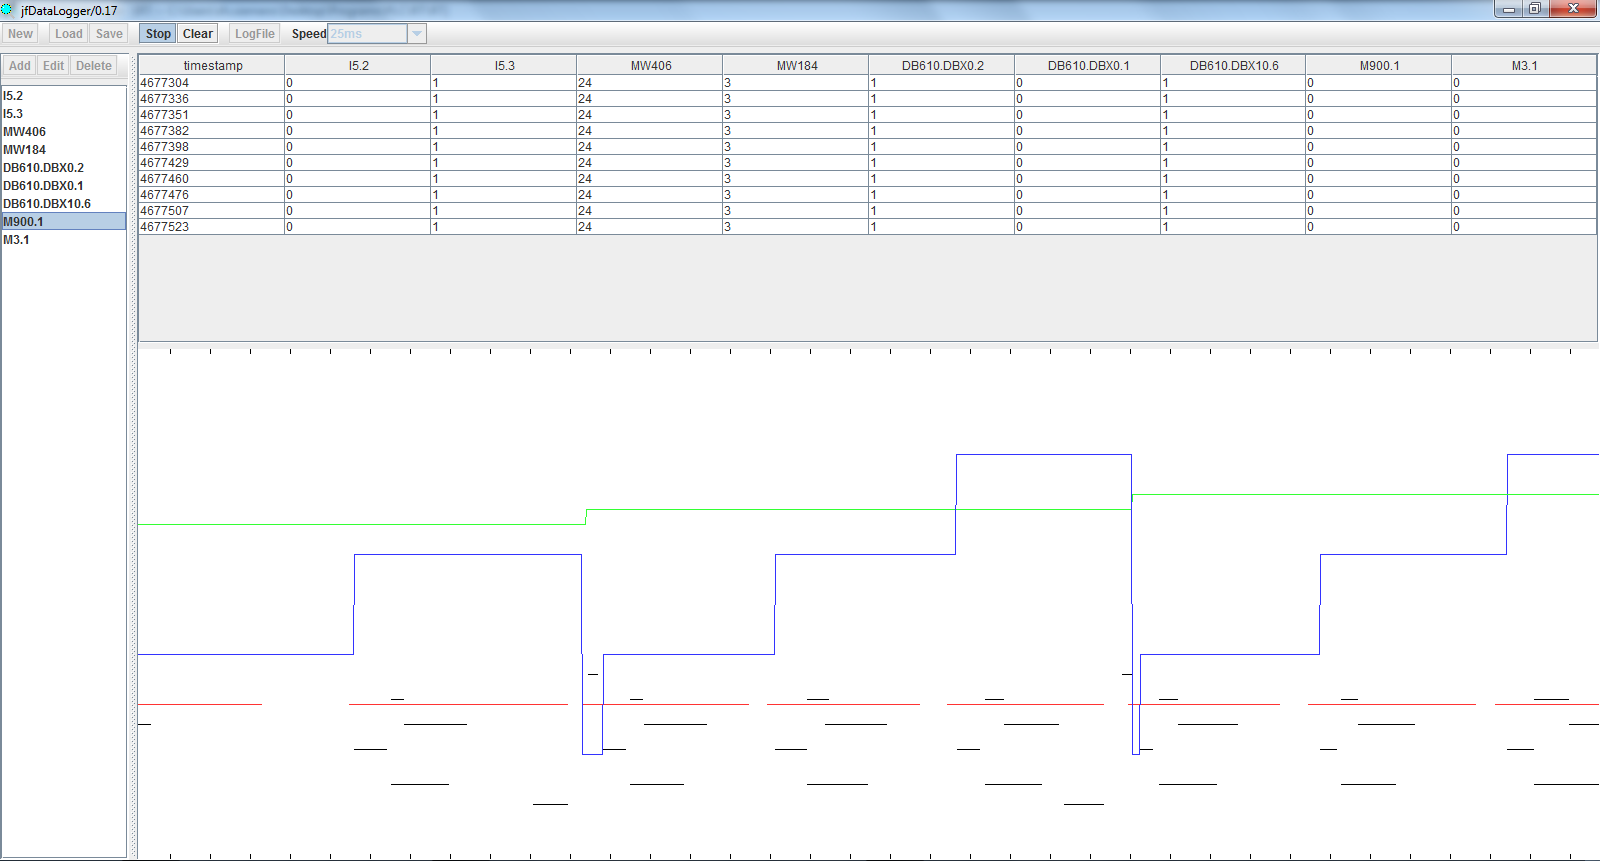Click the DB610.DBX0.1 column header
Viewport: 1600px width, 861px height.
1088,66
